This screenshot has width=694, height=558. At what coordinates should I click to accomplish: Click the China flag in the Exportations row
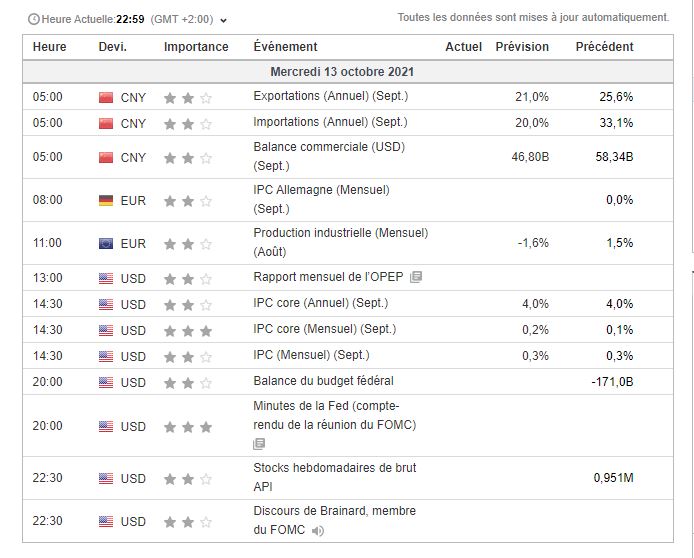click(x=106, y=97)
